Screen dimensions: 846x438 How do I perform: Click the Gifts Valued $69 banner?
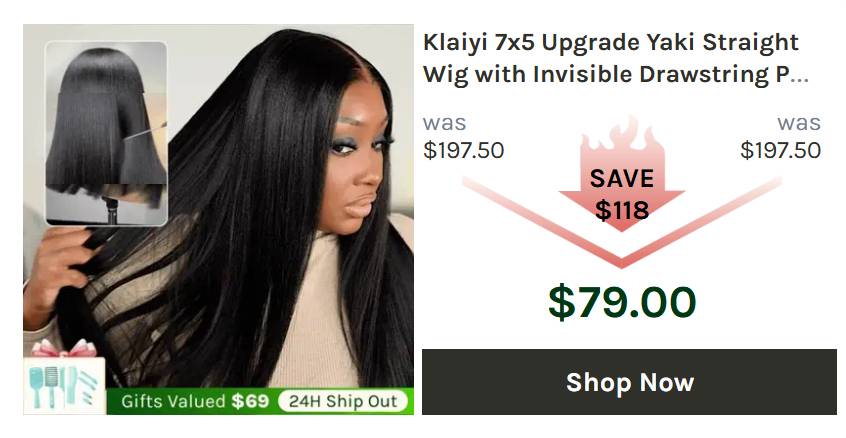point(260,401)
